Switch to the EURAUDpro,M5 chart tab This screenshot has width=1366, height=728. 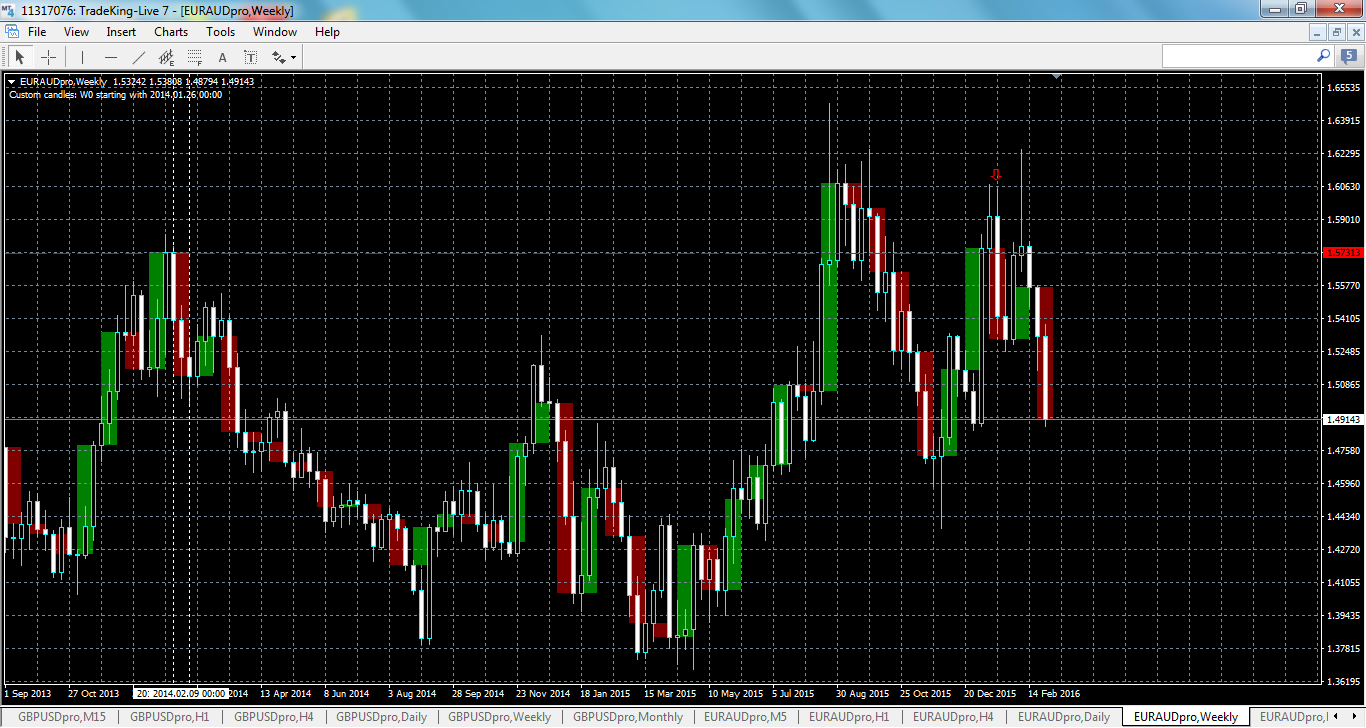click(x=745, y=717)
